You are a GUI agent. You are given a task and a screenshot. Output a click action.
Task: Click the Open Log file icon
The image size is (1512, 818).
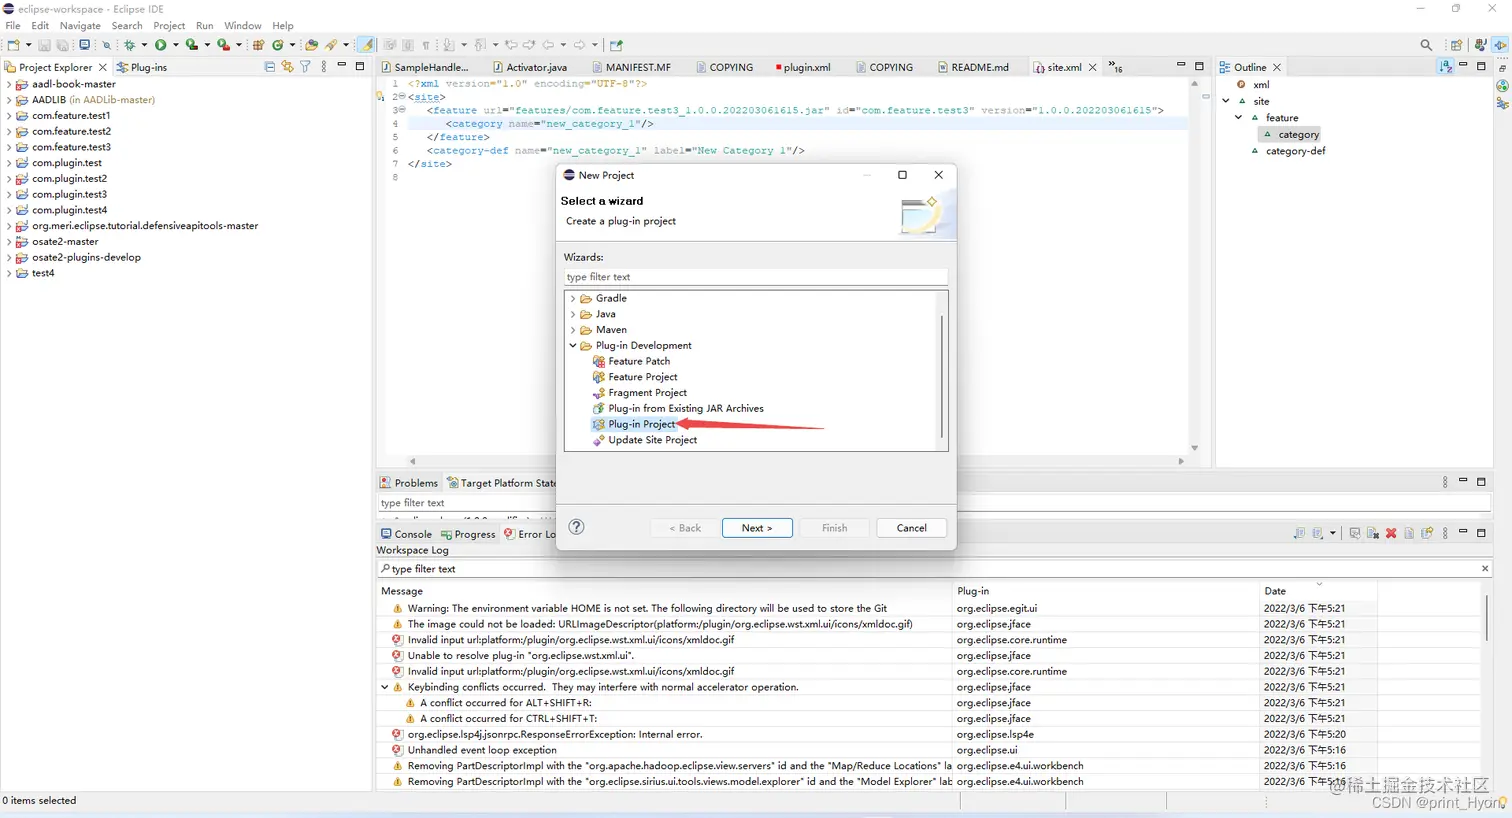[1409, 533]
